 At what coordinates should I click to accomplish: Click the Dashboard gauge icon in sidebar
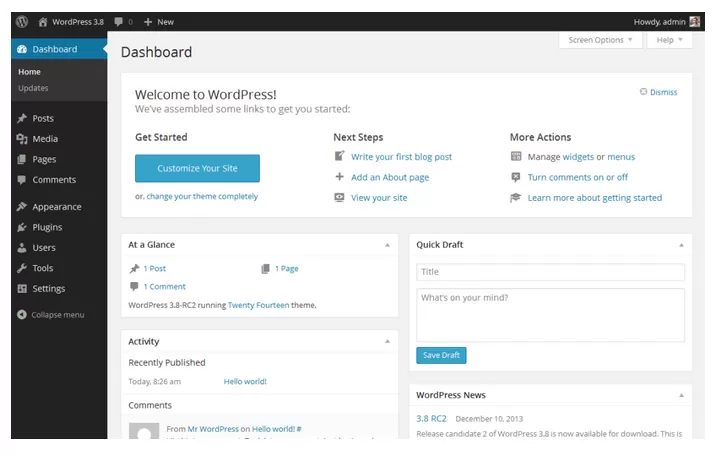(22, 49)
